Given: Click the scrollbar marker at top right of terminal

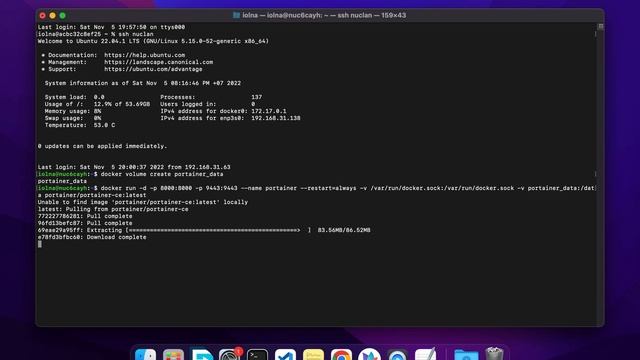Looking at the screenshot, I should point(601,26).
